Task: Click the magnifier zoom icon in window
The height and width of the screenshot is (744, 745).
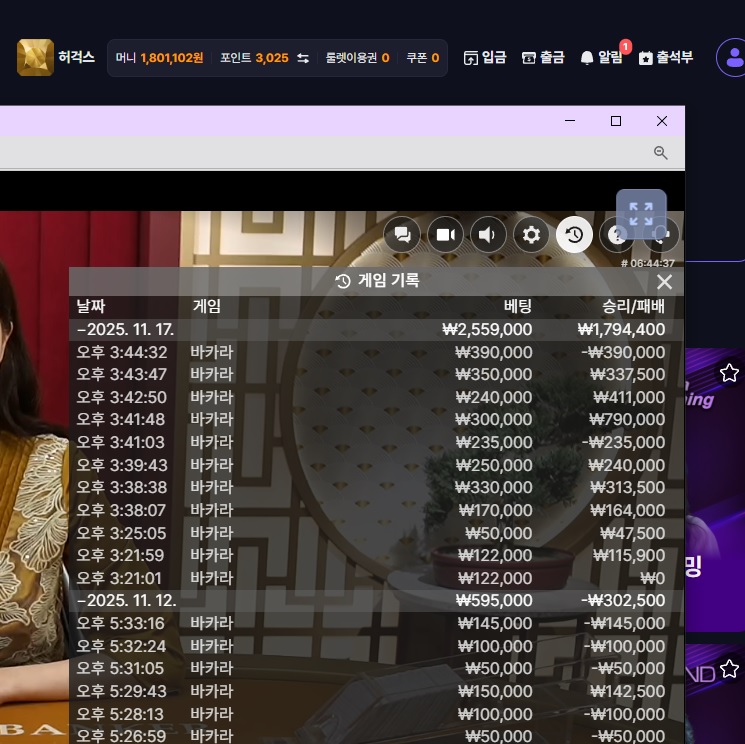Action: [660, 152]
